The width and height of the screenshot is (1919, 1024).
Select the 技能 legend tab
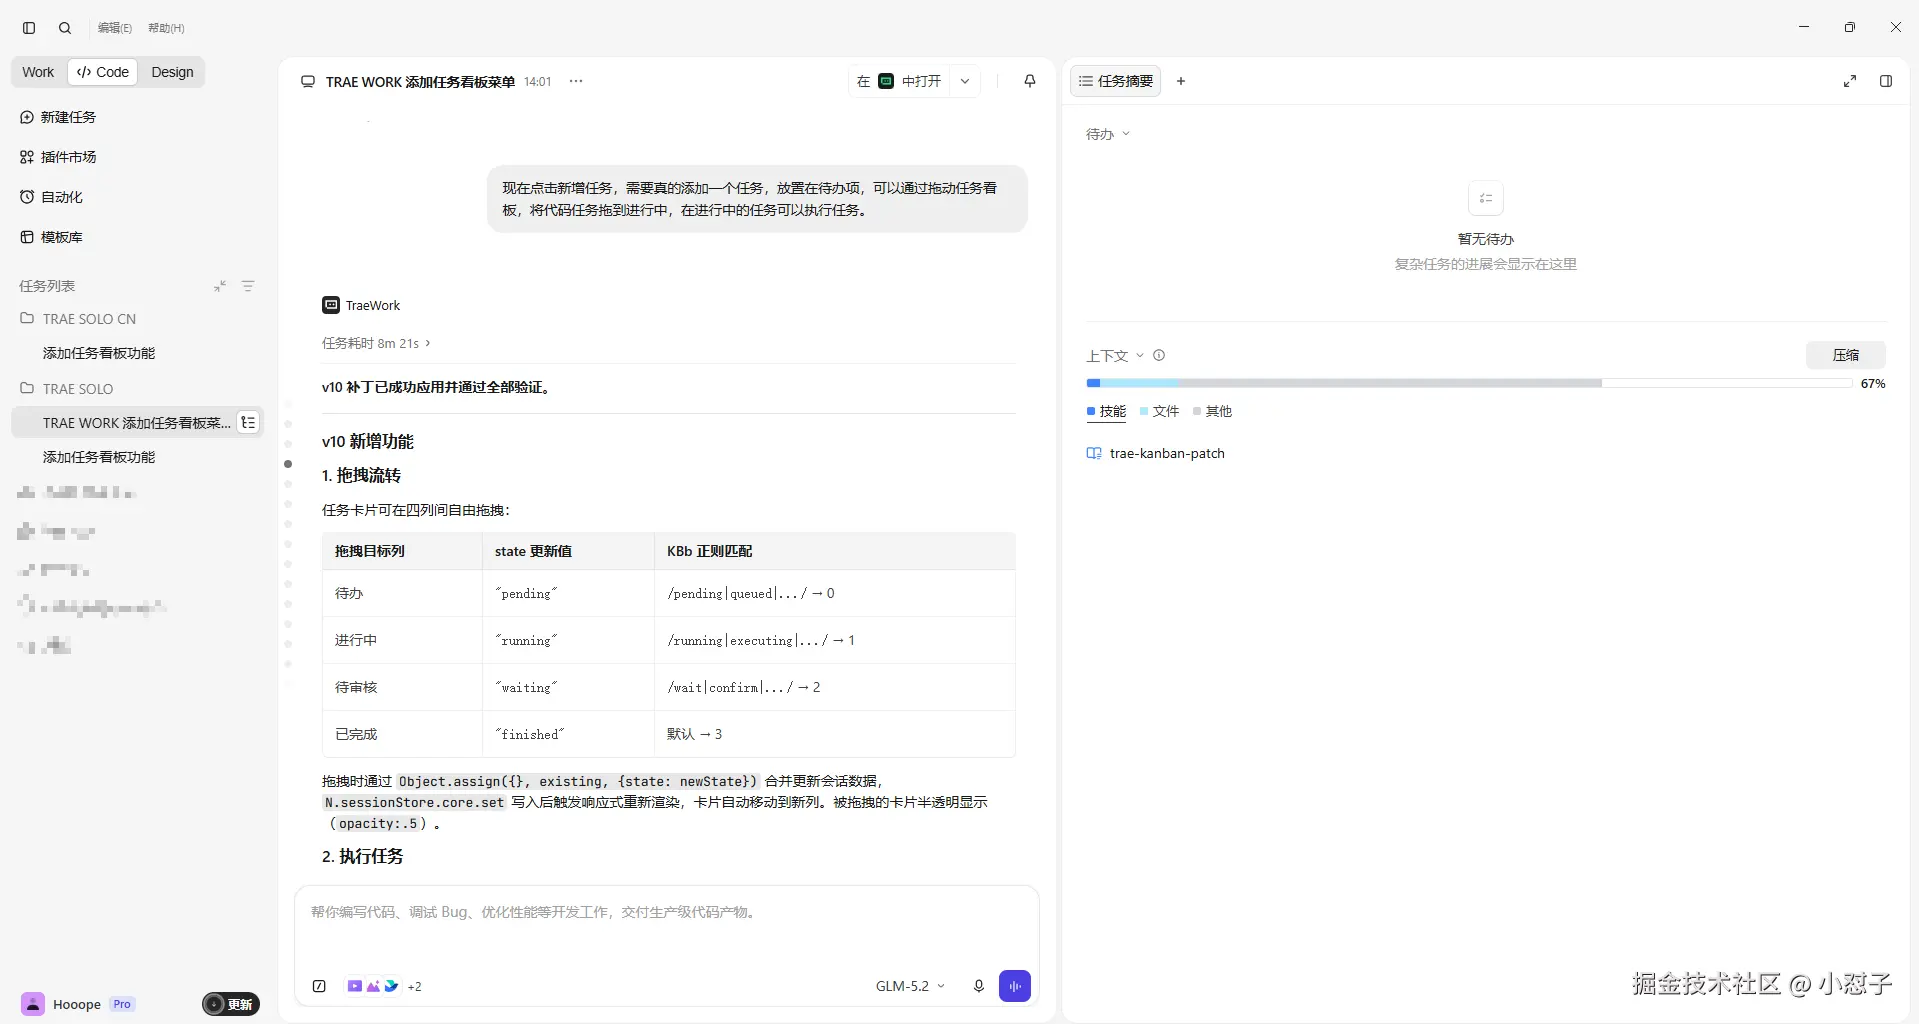coord(1106,411)
